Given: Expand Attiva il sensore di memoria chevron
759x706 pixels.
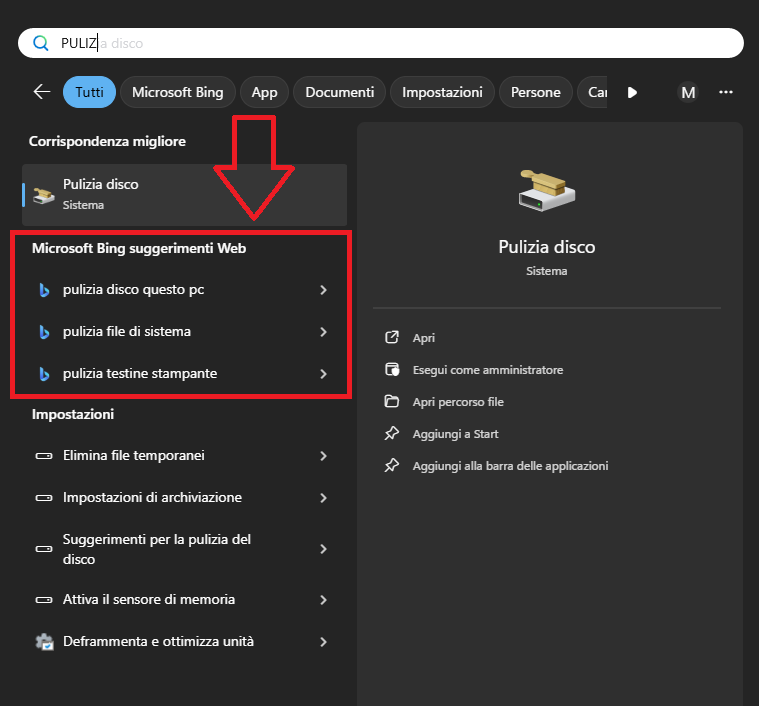Looking at the screenshot, I should pyautogui.click(x=323, y=600).
